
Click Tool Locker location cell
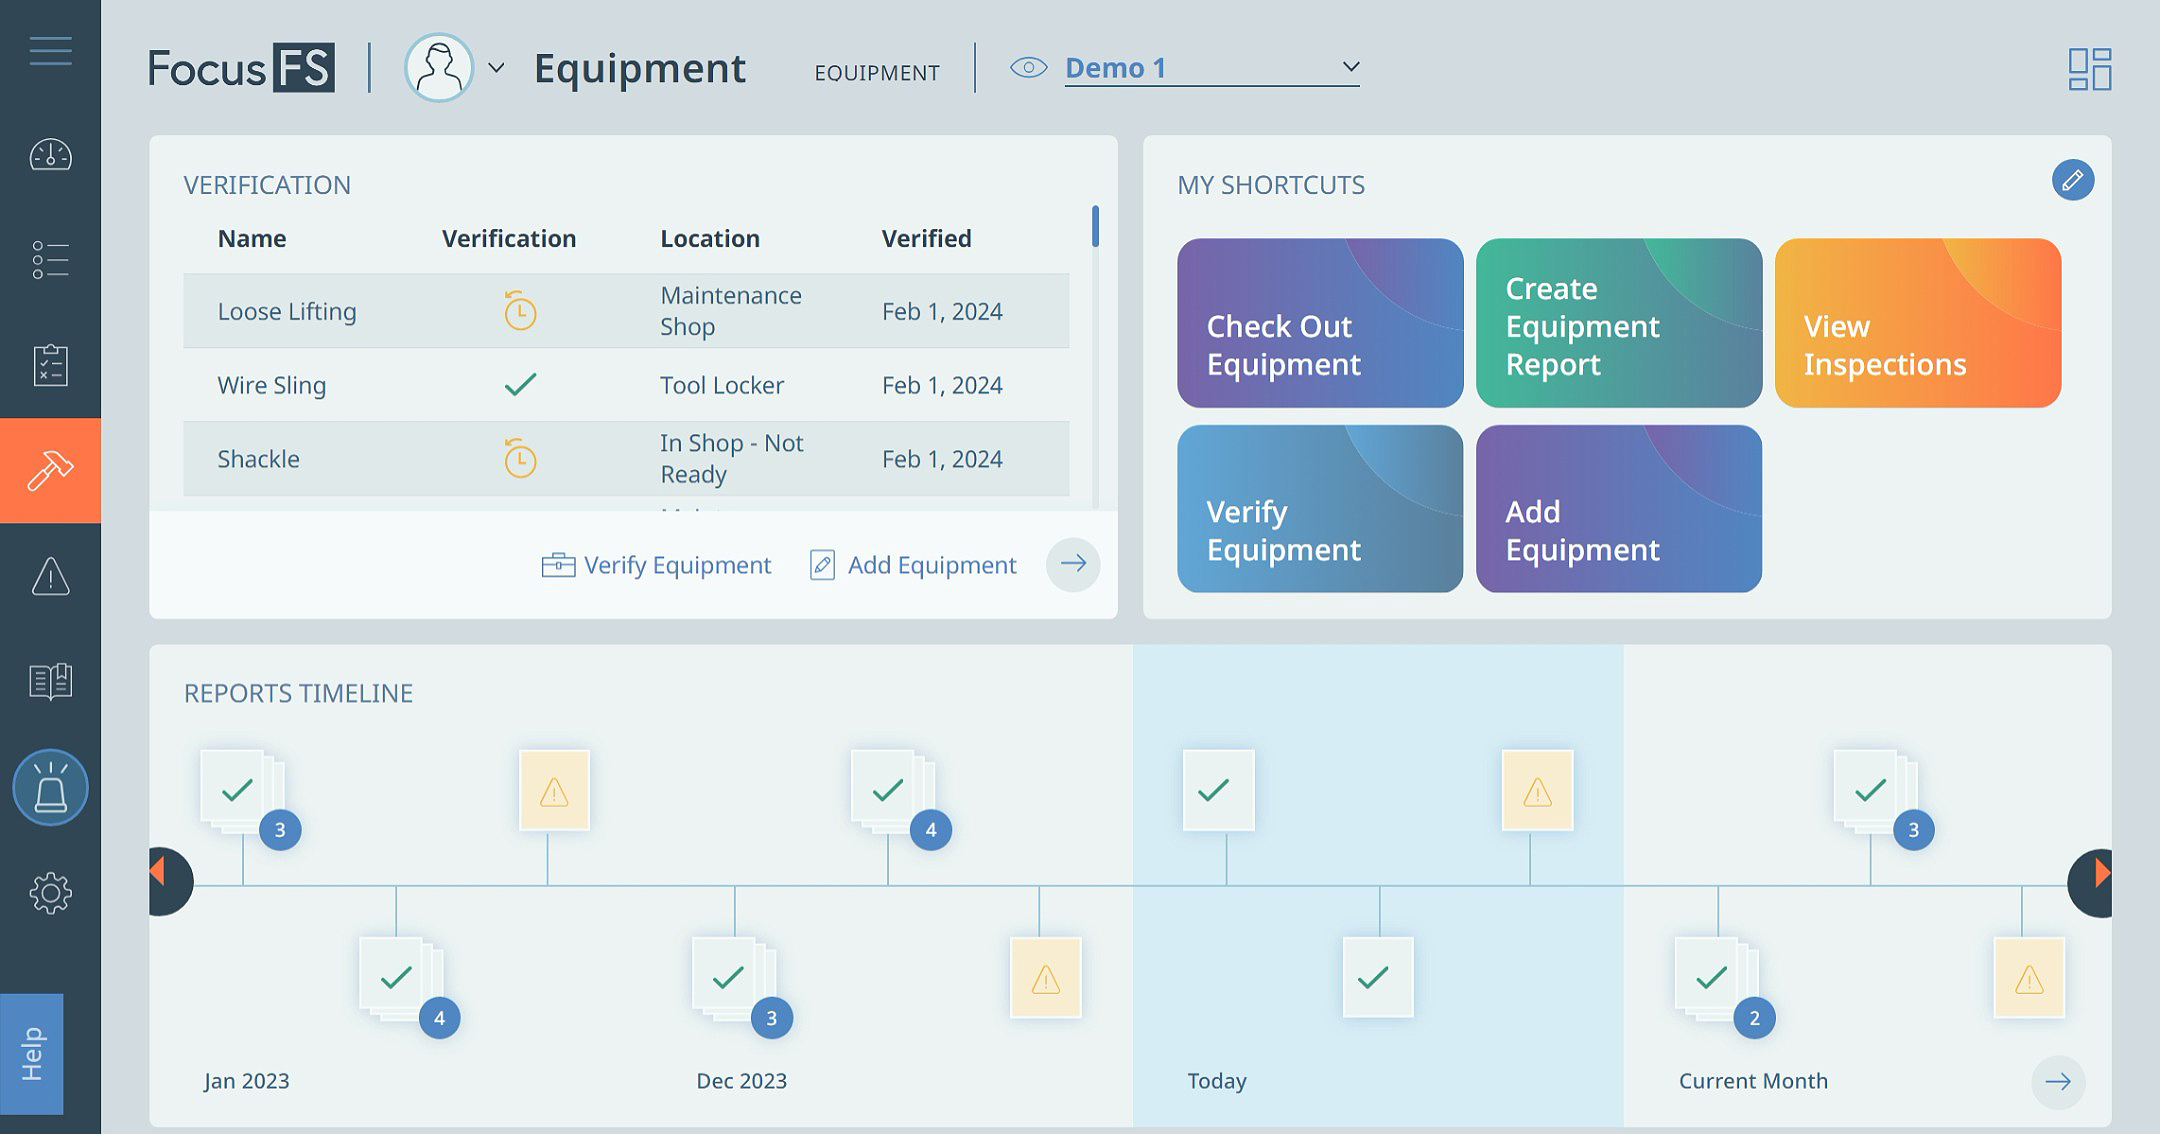(722, 385)
